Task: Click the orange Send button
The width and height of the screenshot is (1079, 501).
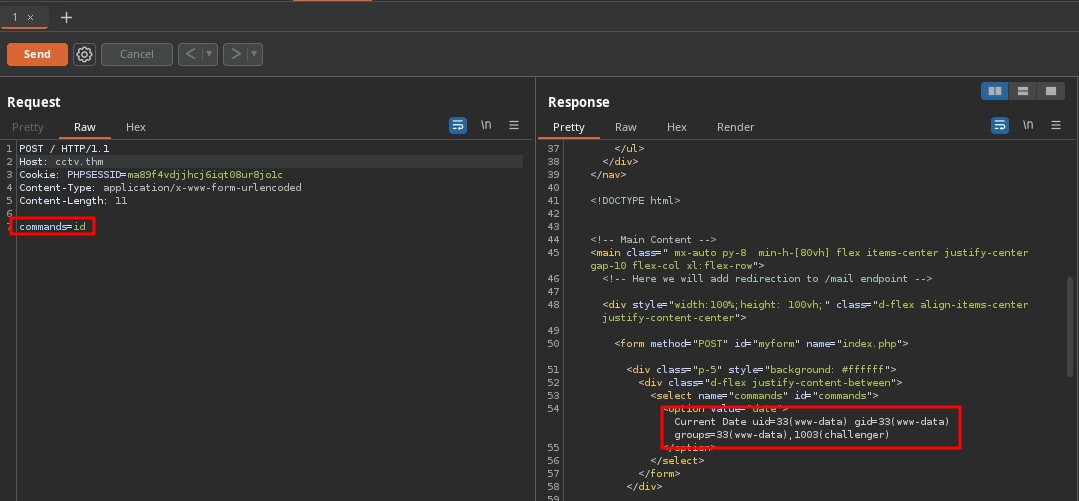Action: tap(37, 55)
